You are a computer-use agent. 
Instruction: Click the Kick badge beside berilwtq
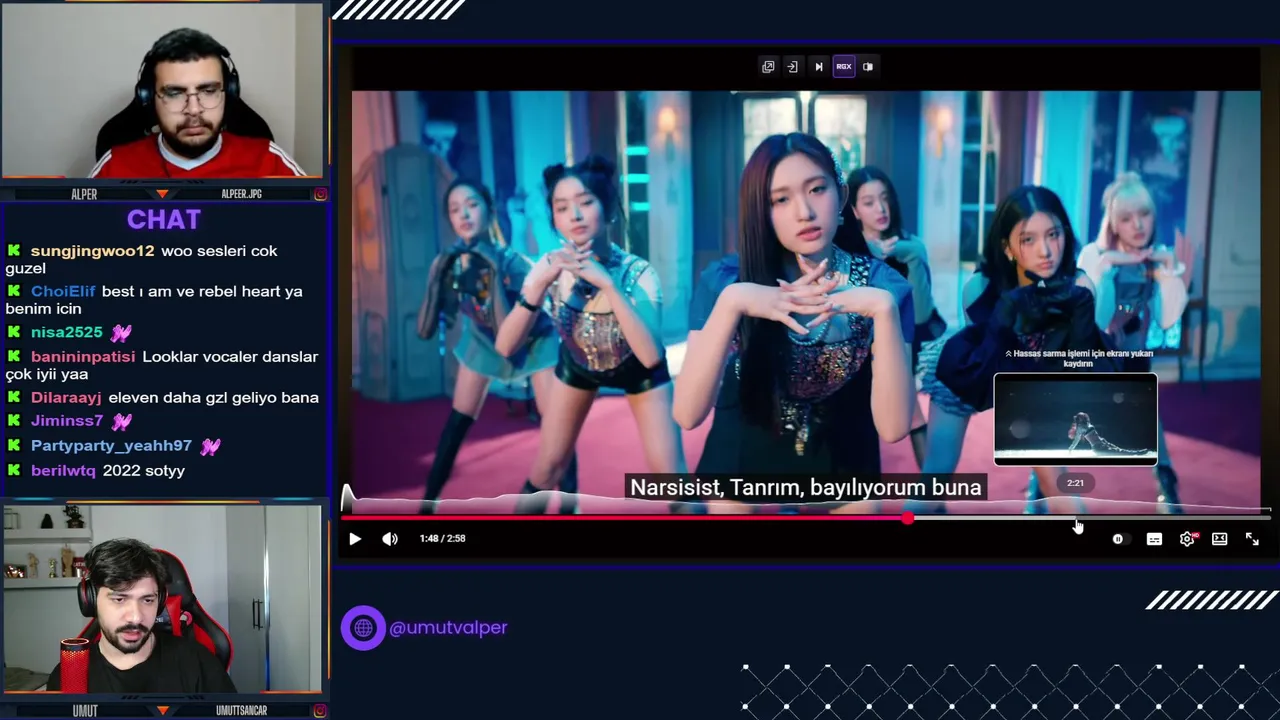click(14, 470)
